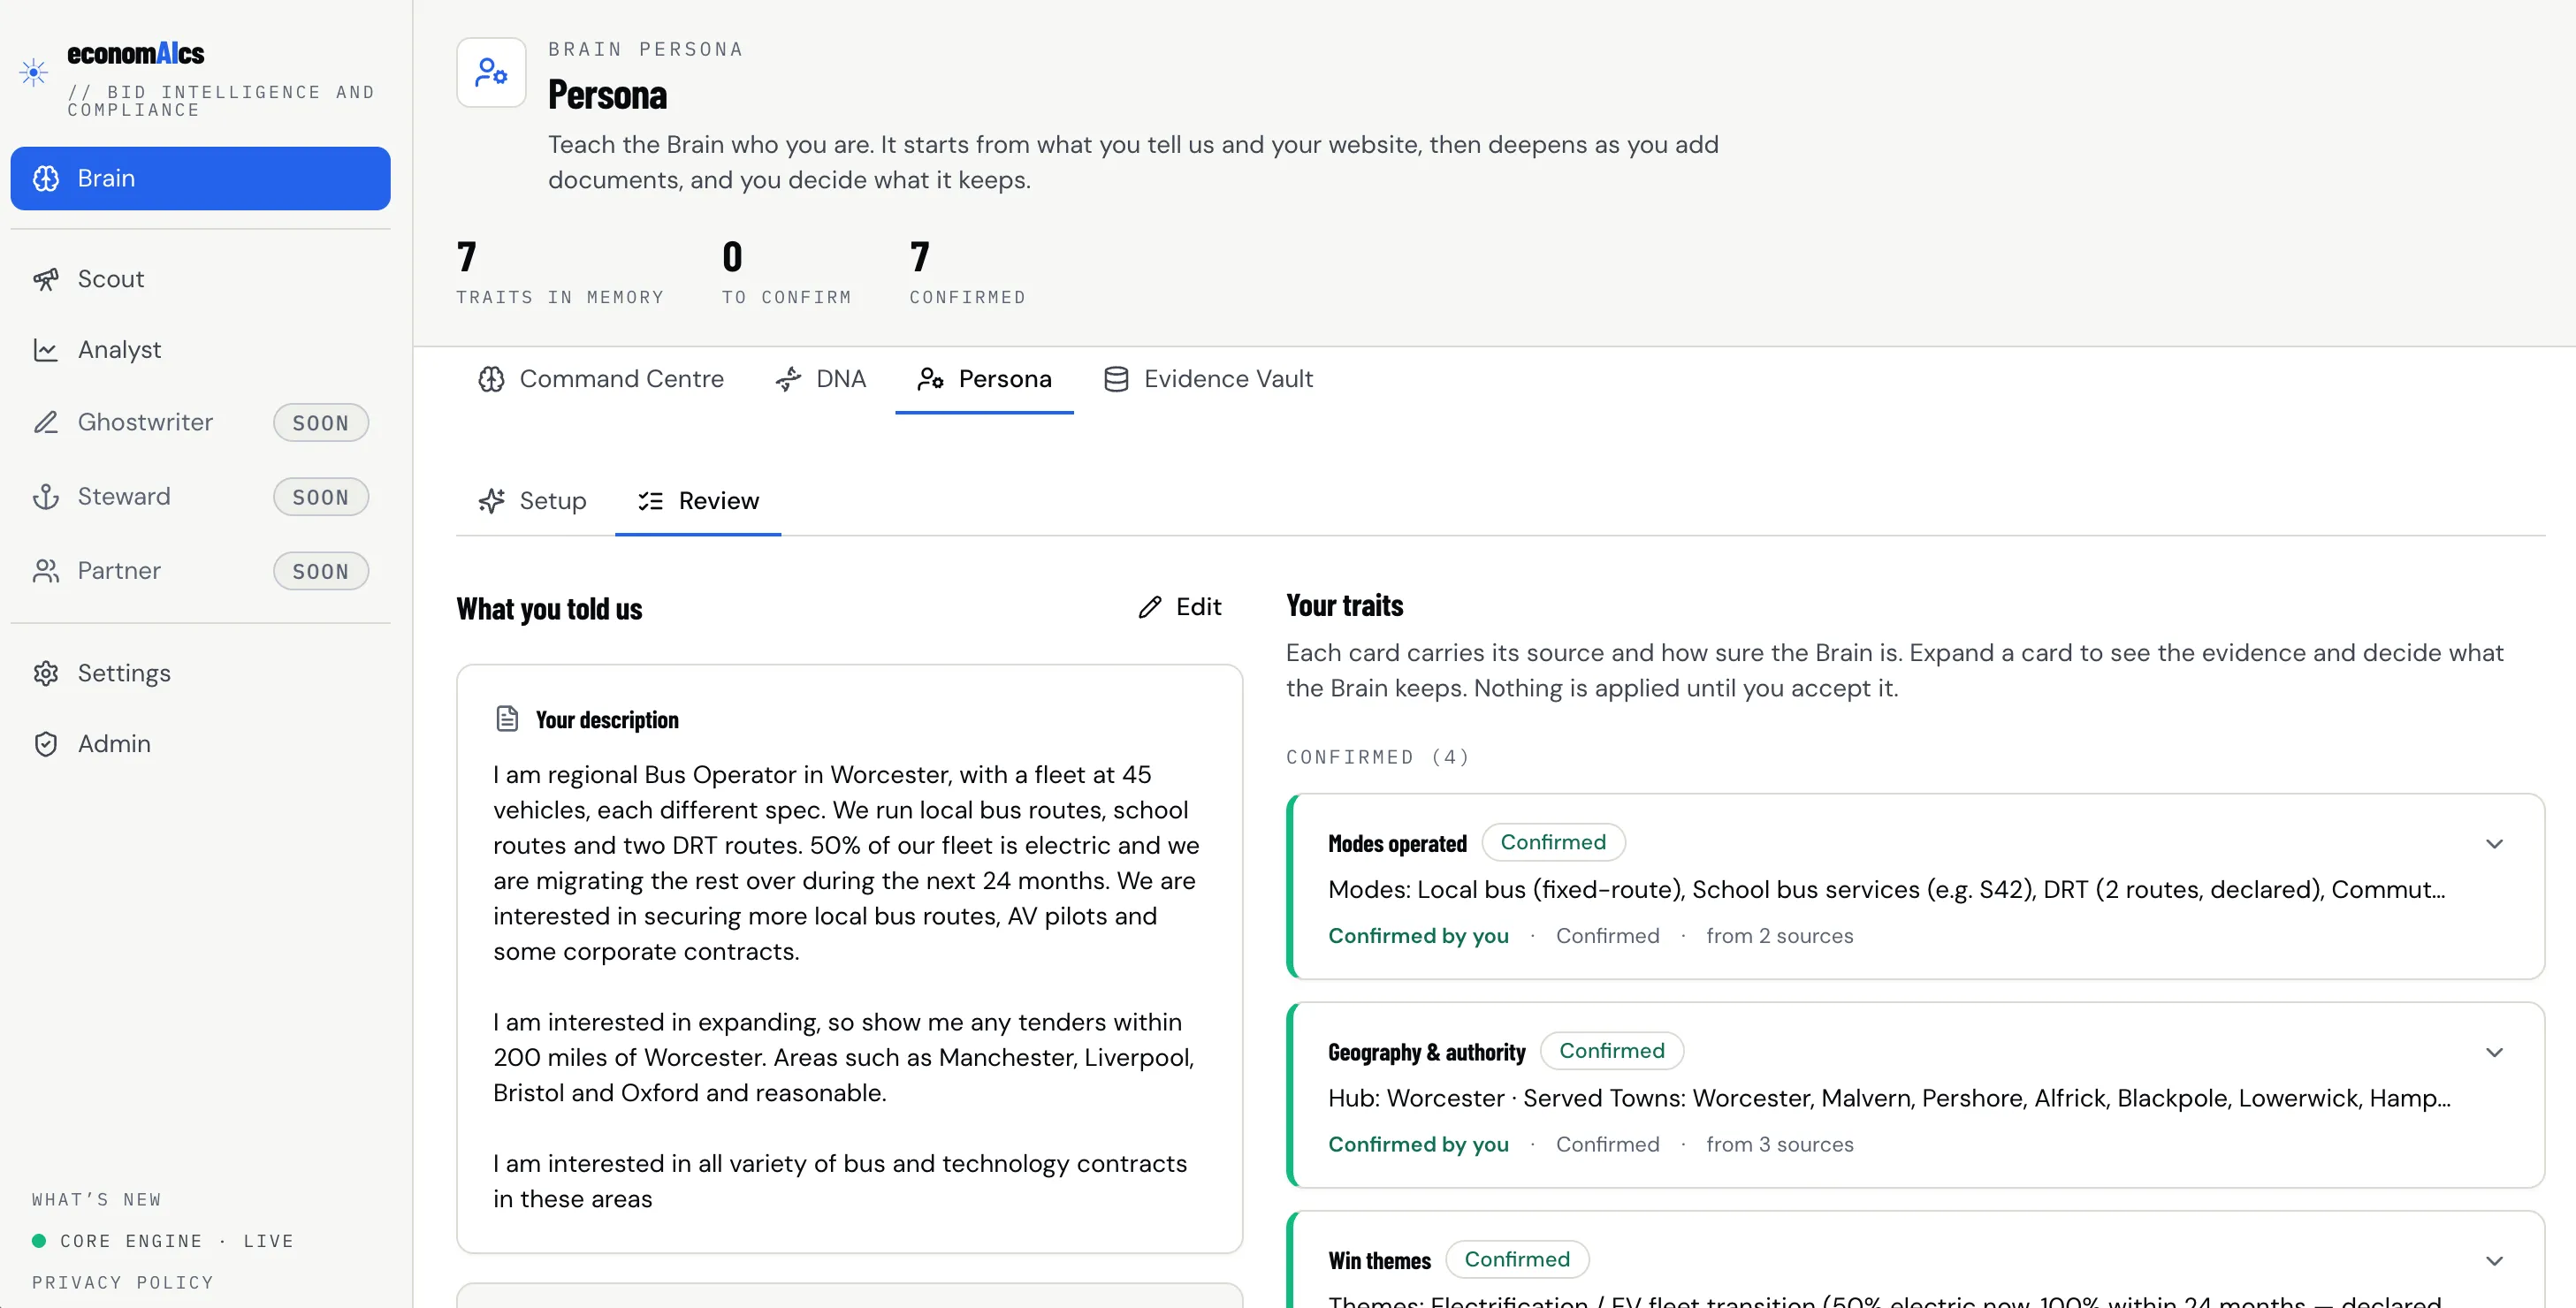Open the Evidence Vault tab

click(x=1209, y=379)
